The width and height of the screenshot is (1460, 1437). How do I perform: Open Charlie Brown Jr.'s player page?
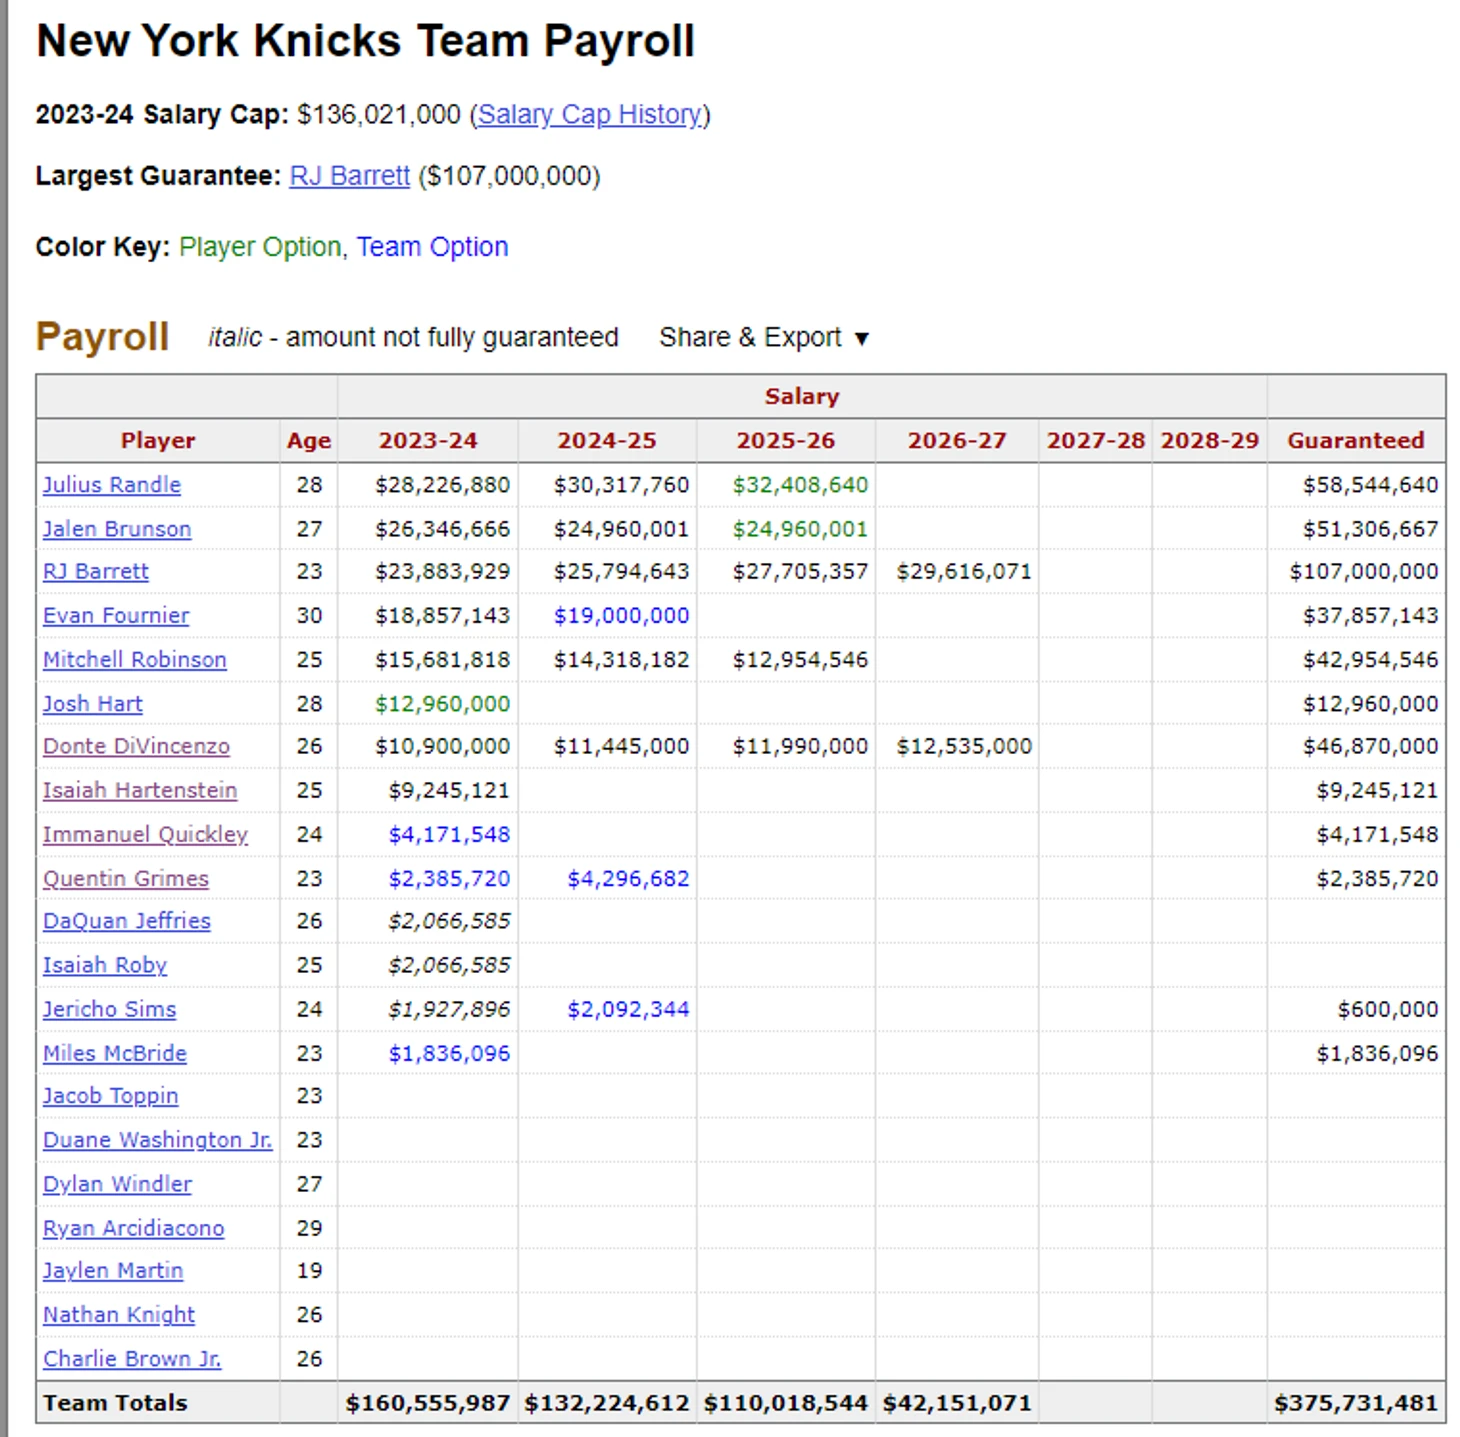tap(132, 1359)
